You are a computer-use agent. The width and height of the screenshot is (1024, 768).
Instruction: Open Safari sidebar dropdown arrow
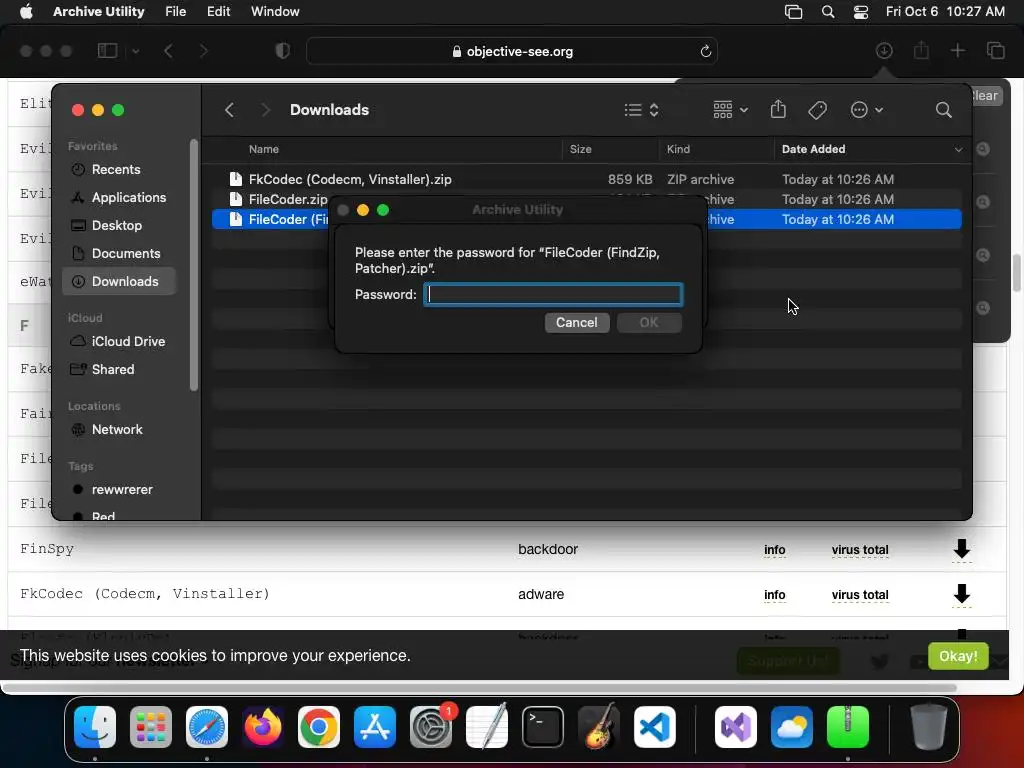tap(135, 52)
